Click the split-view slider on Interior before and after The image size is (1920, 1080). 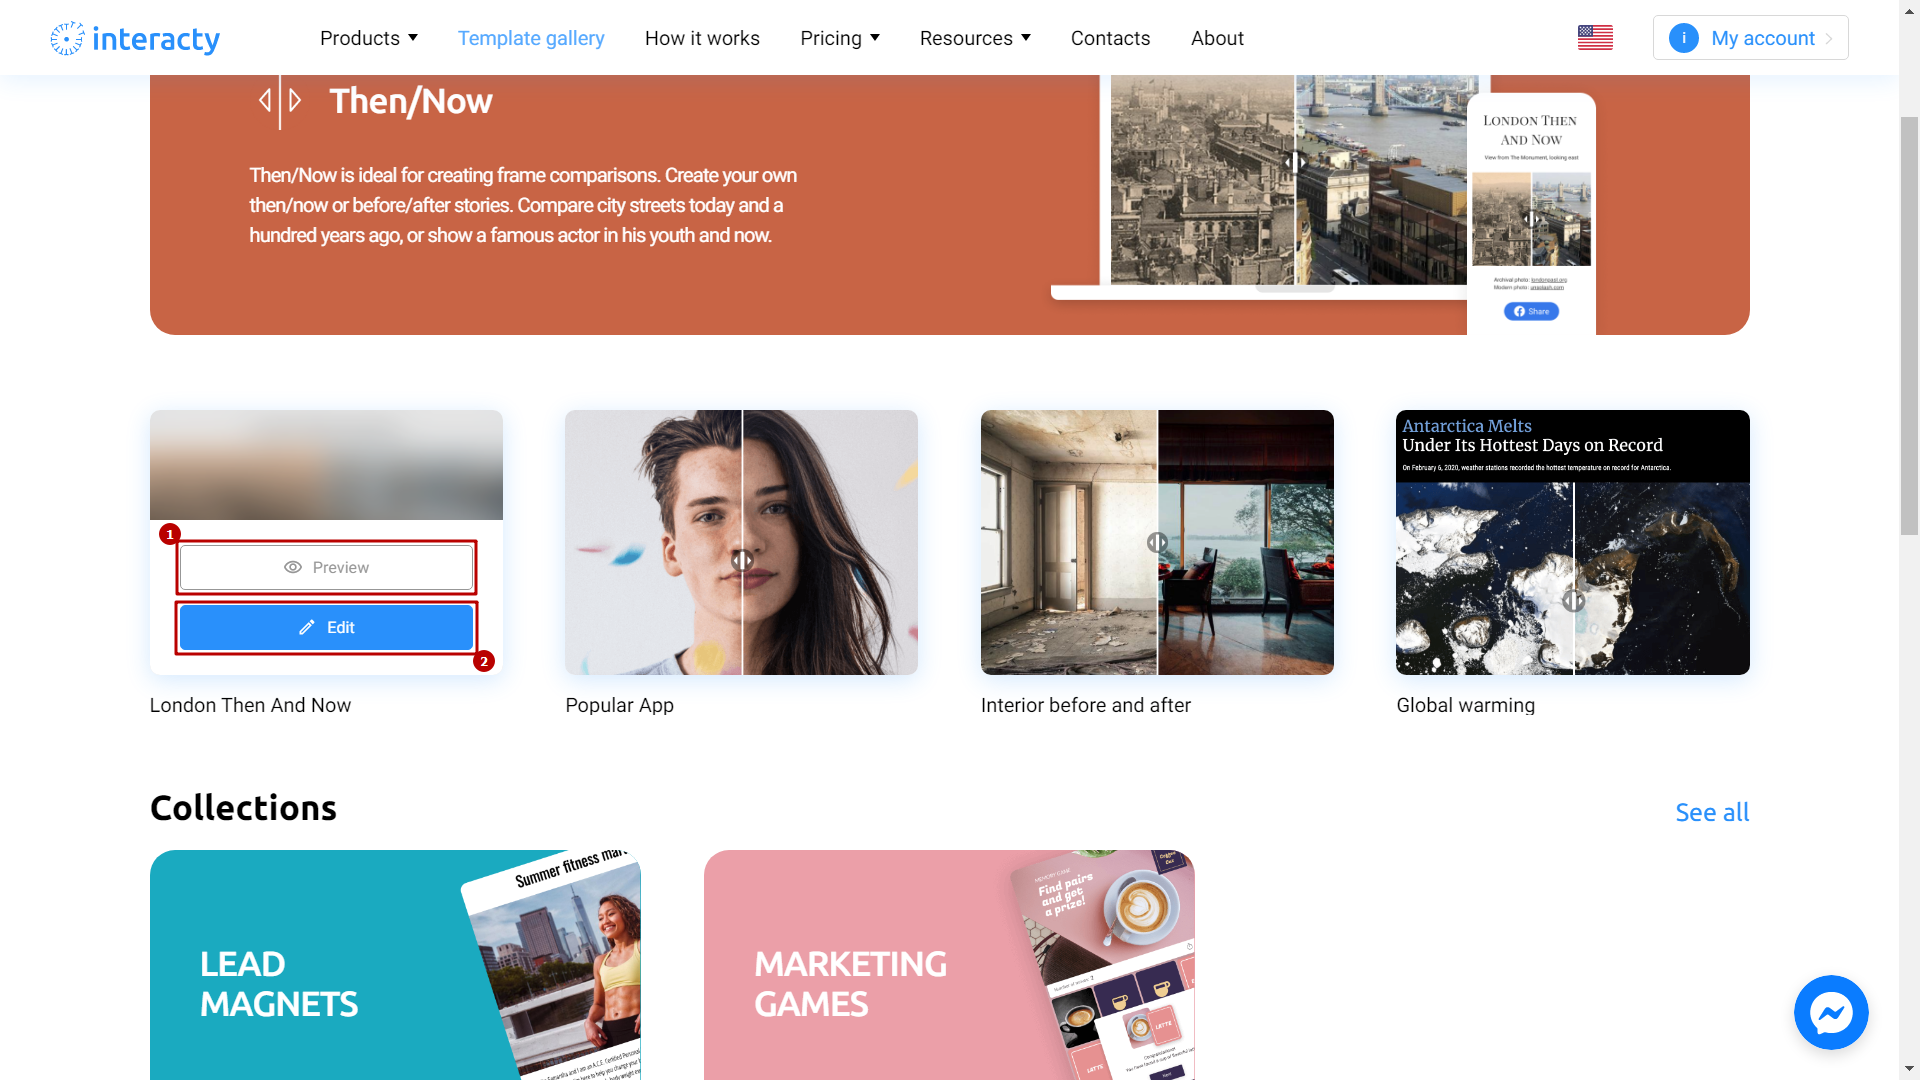click(x=1159, y=541)
